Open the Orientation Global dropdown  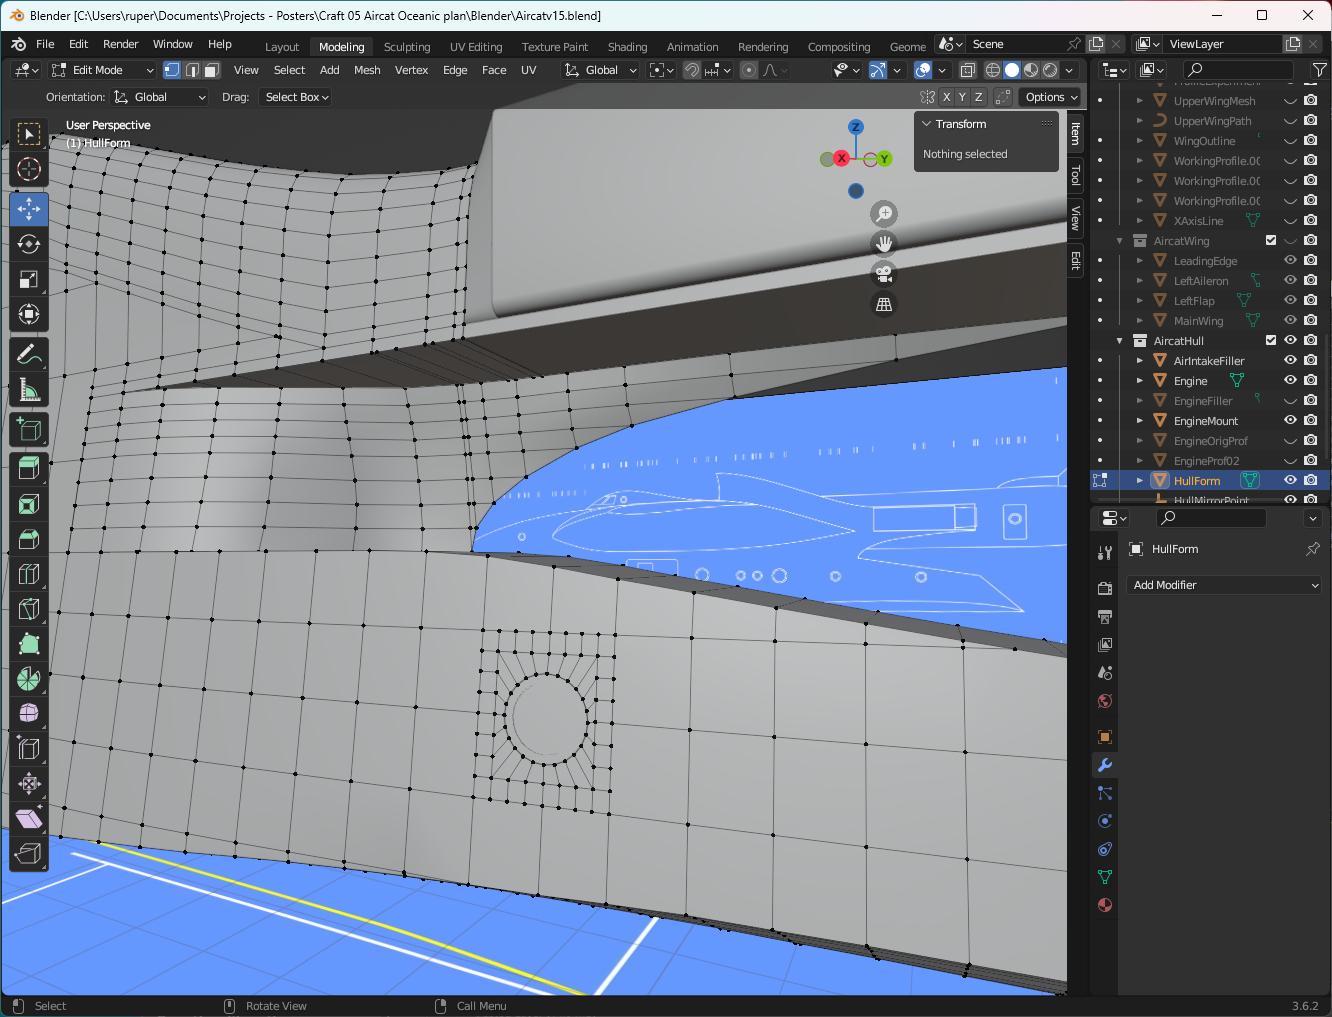click(160, 97)
